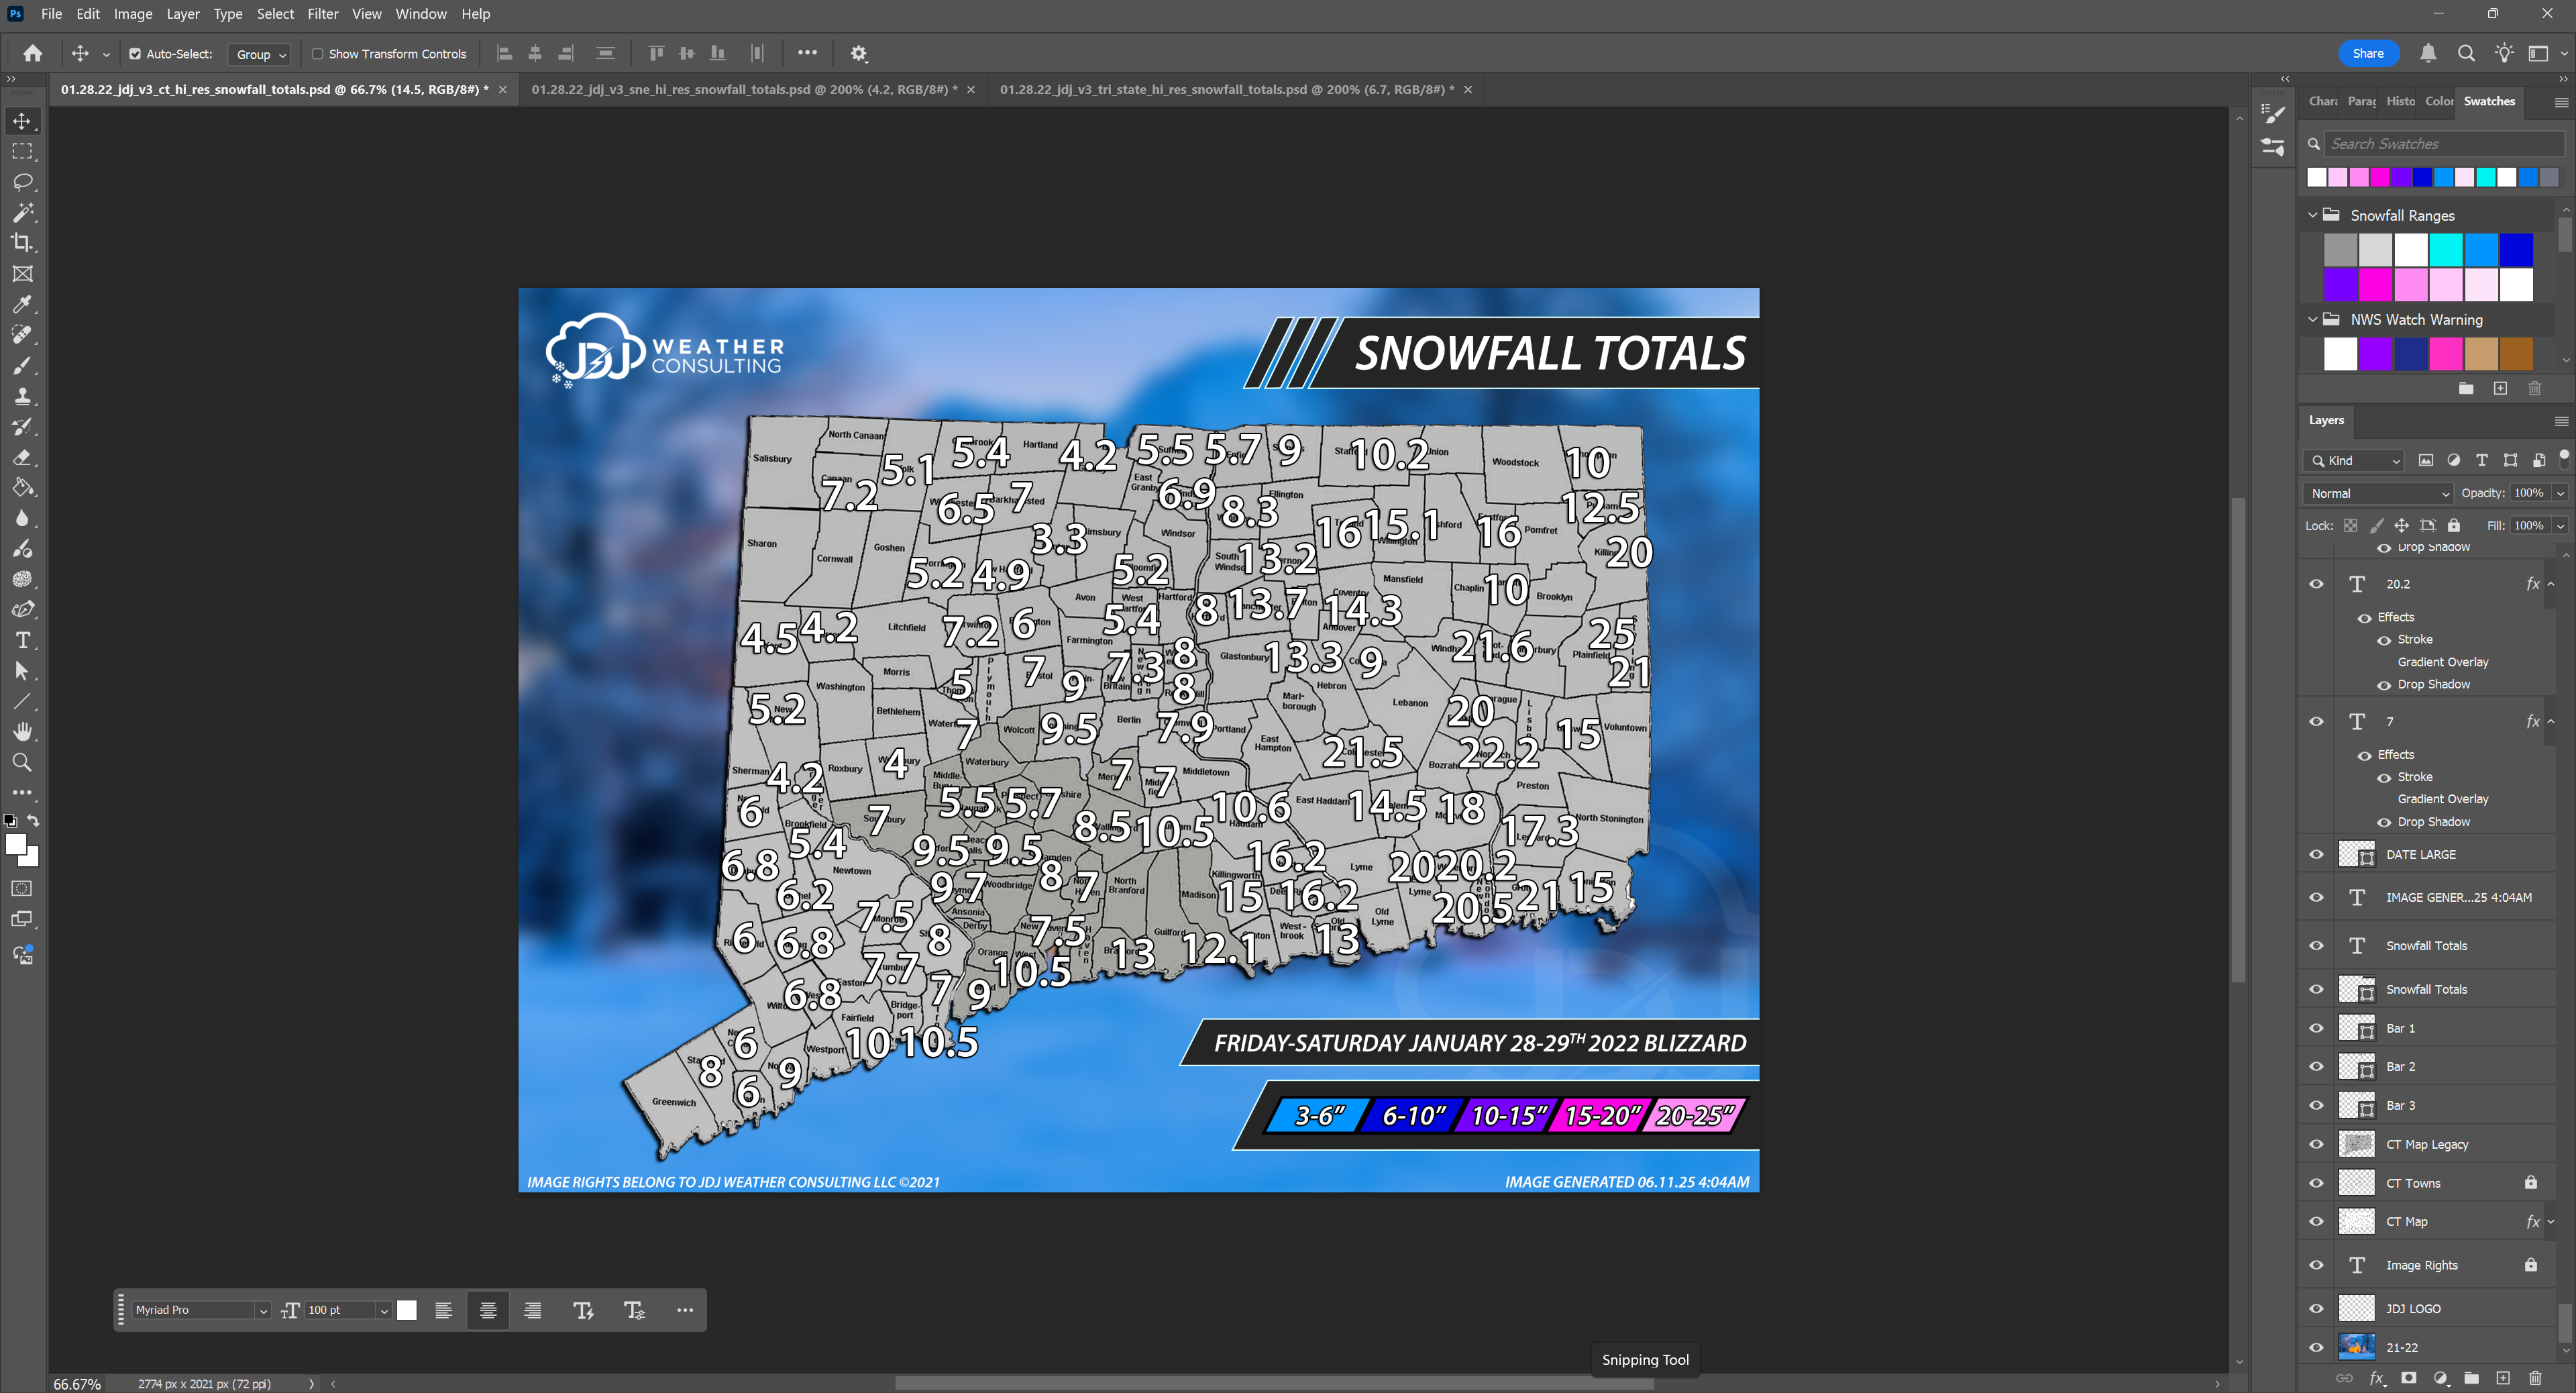
Task: Disable the Auto-Select checkbox
Action: pyautogui.click(x=135, y=54)
